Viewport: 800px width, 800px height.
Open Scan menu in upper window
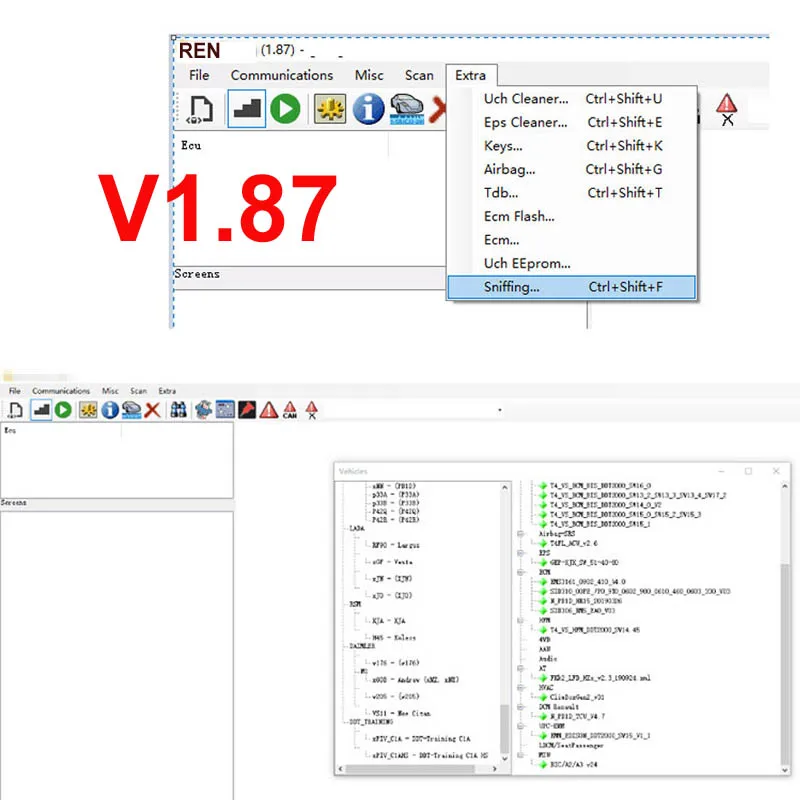pos(419,75)
